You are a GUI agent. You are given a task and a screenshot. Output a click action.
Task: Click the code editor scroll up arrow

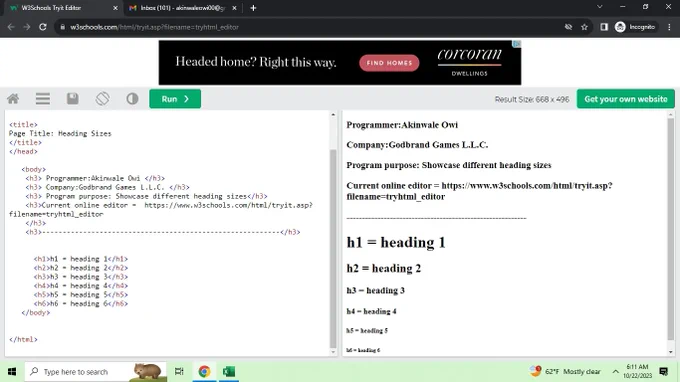pos(333,115)
